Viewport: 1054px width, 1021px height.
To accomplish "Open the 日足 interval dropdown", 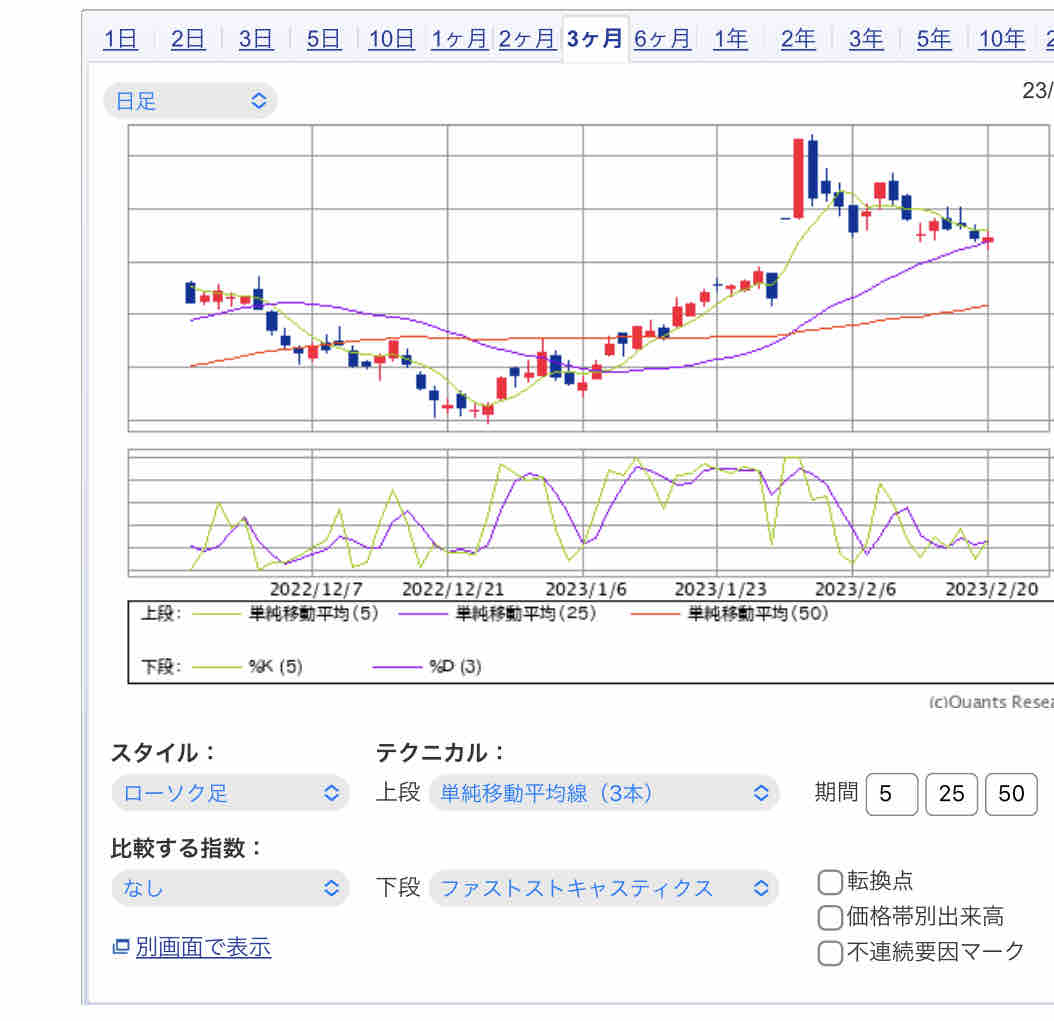I will coord(190,101).
